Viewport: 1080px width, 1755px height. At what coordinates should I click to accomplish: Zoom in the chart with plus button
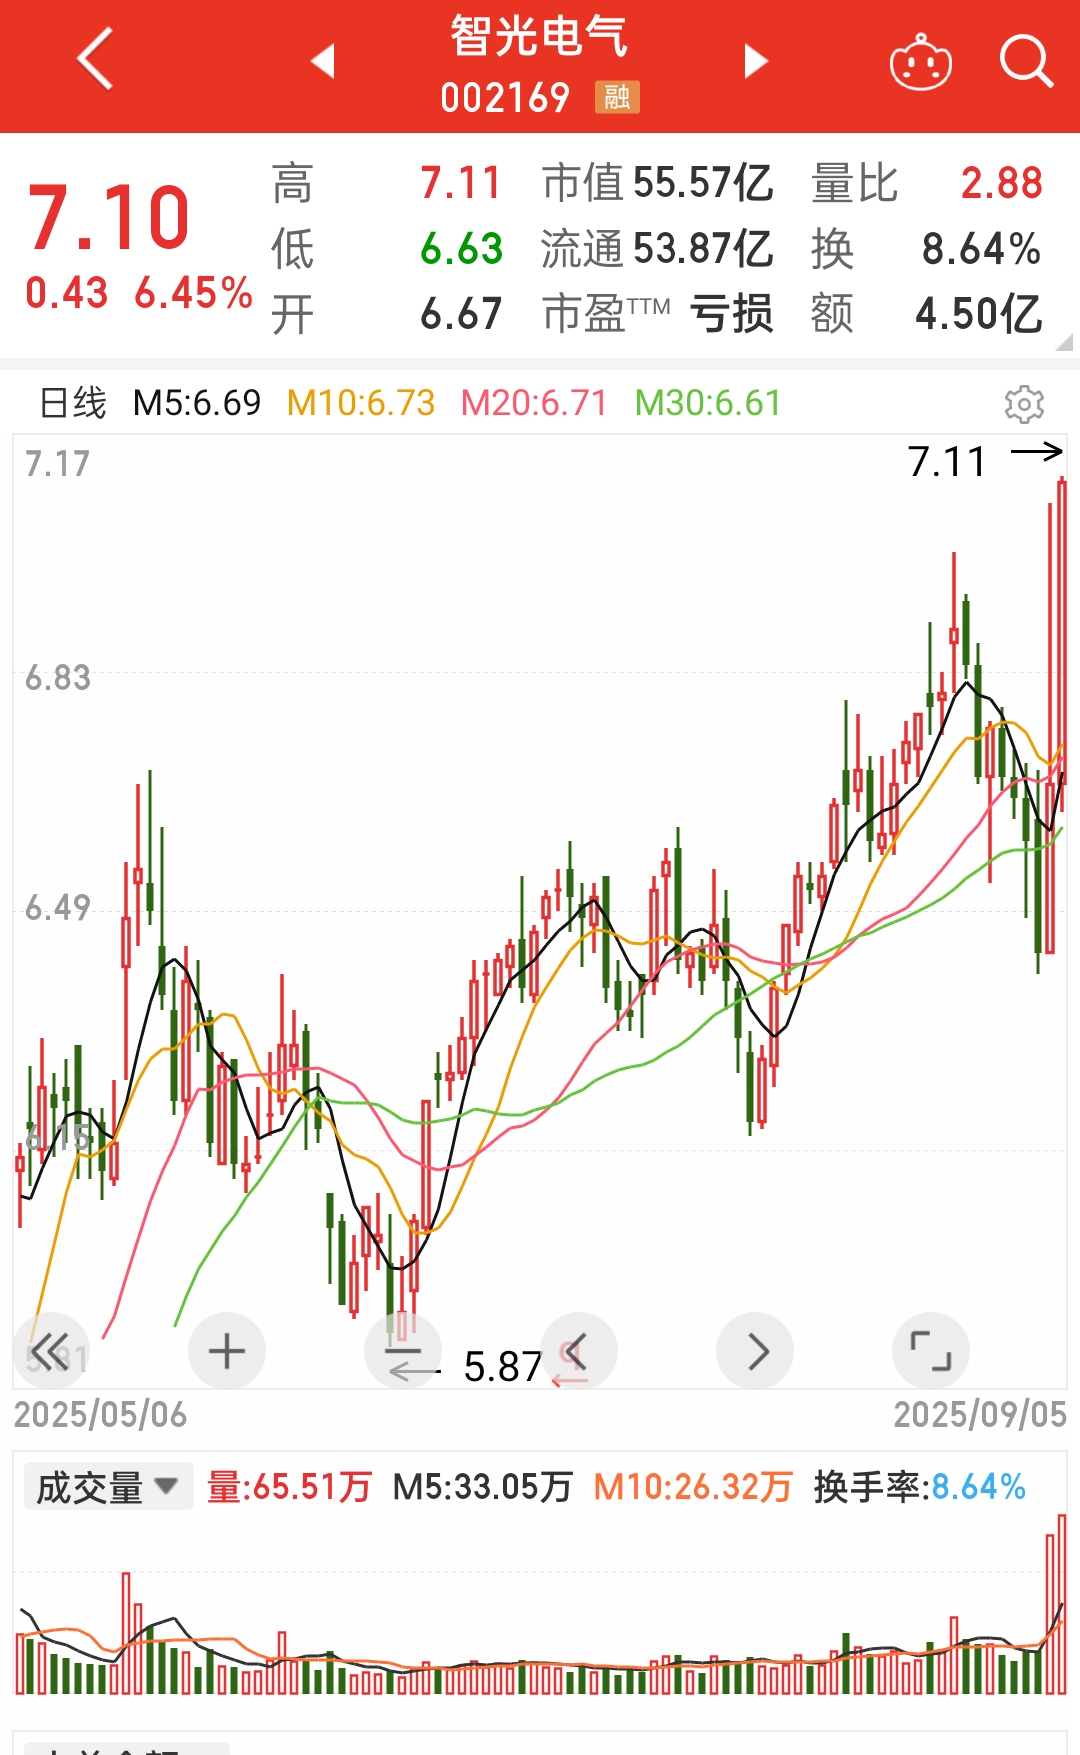point(227,1351)
